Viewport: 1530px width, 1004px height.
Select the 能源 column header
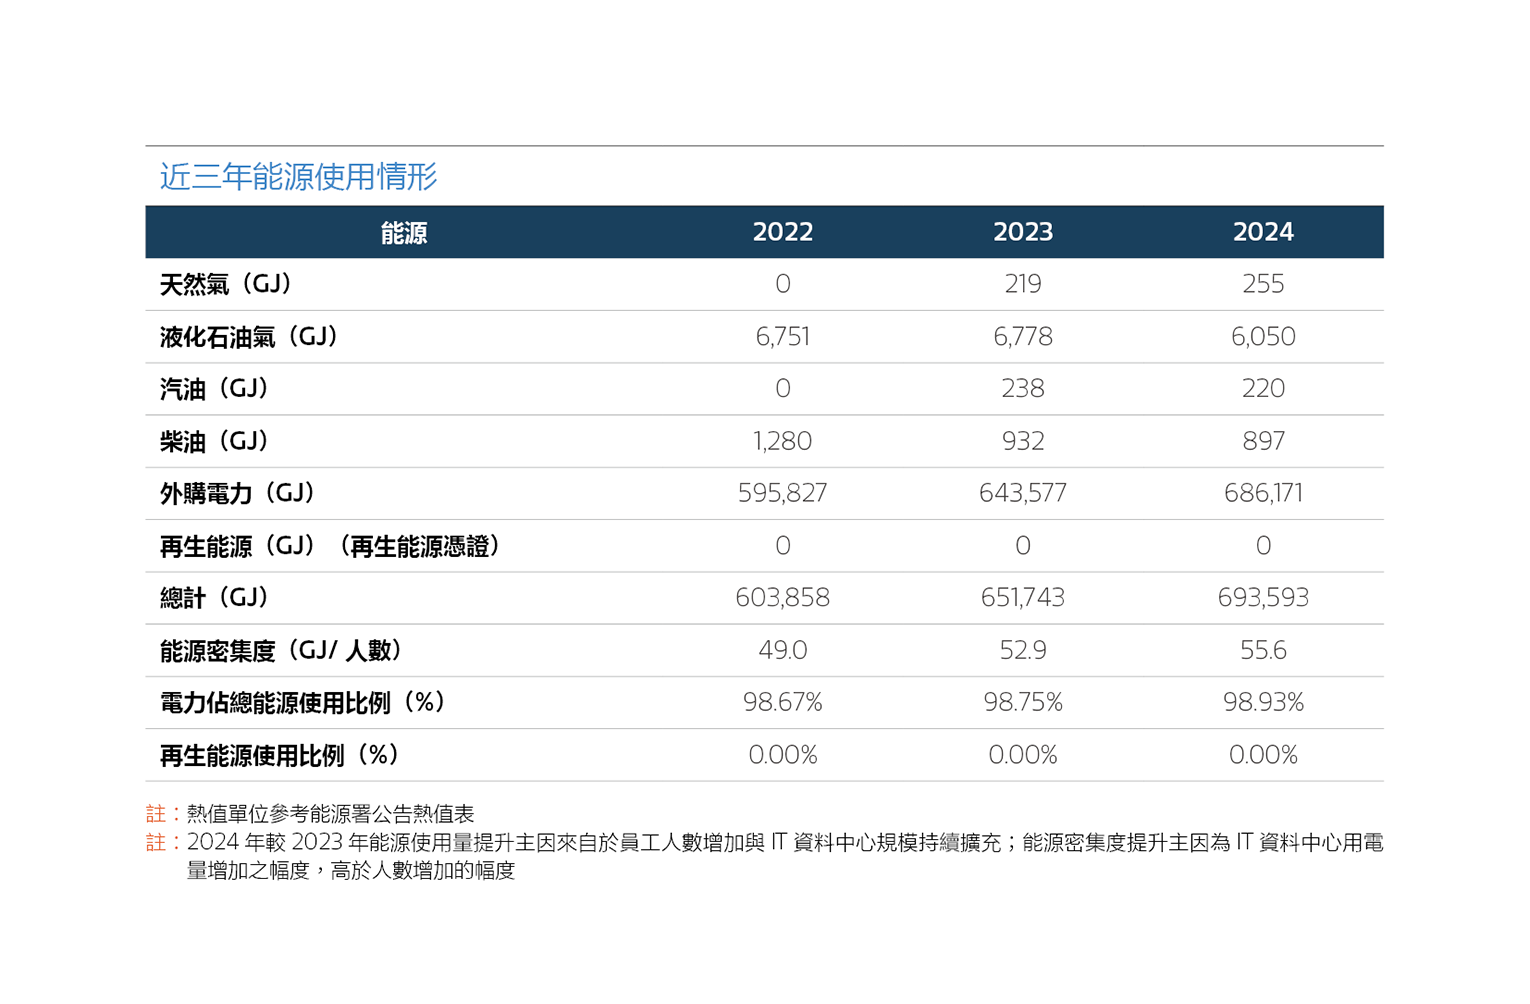click(x=404, y=233)
